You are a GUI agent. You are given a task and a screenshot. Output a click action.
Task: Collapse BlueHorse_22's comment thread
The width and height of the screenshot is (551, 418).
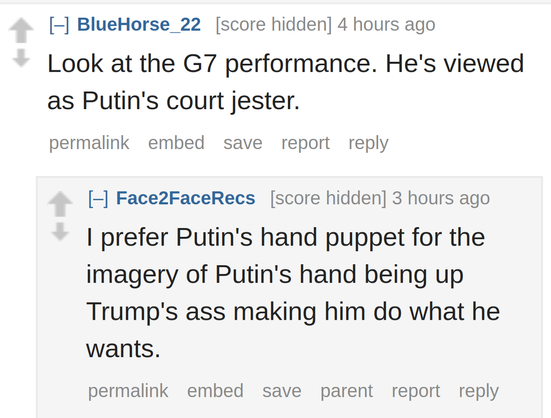tap(59, 25)
